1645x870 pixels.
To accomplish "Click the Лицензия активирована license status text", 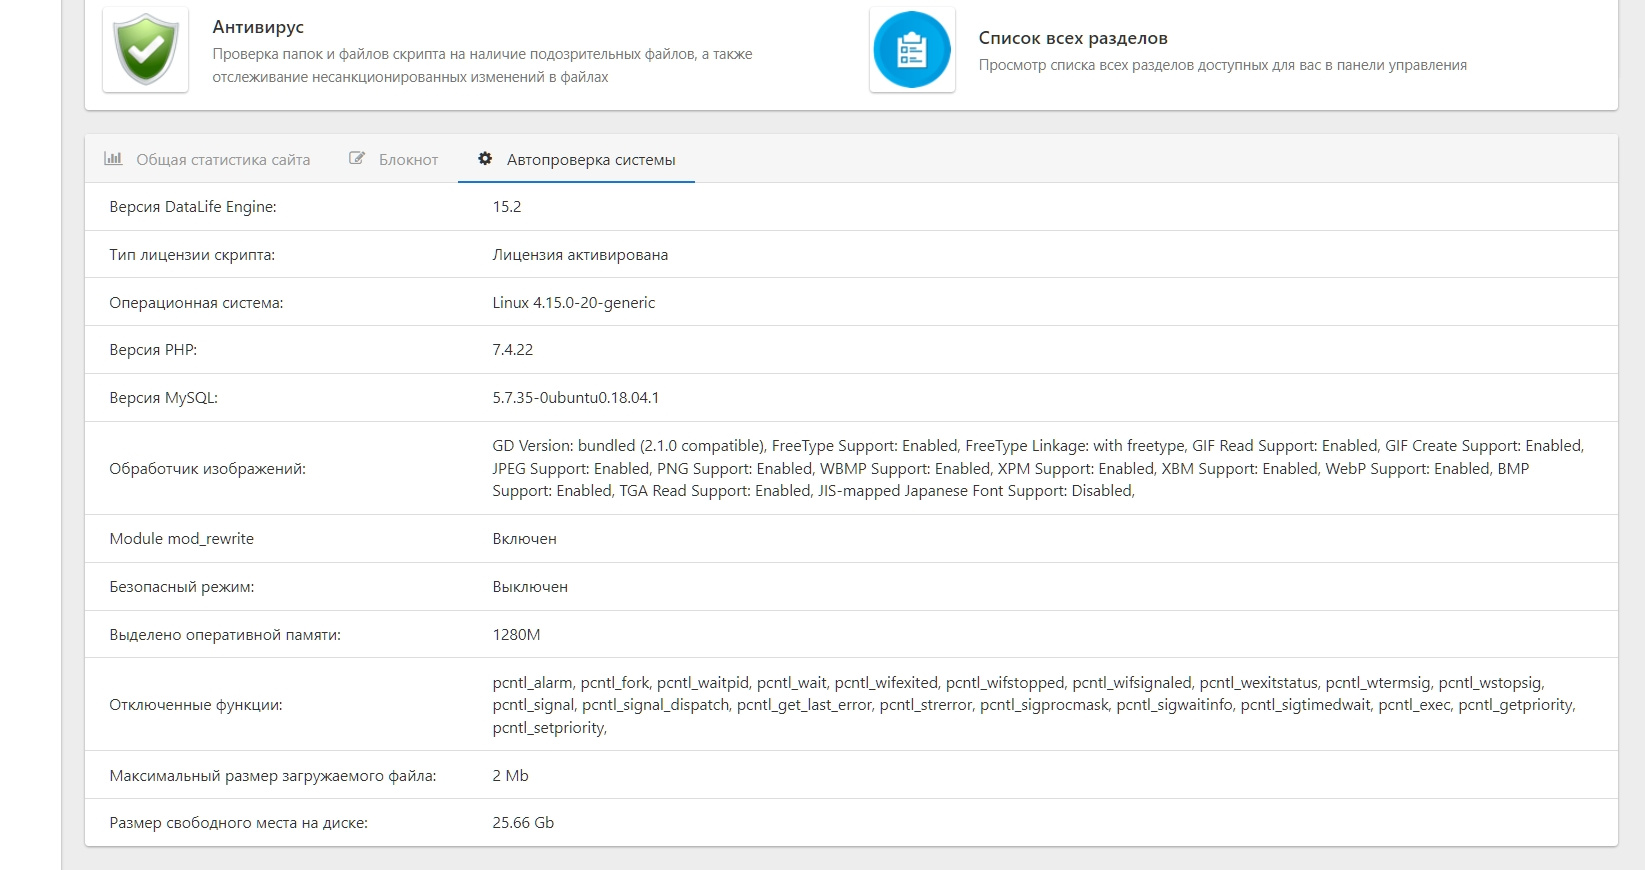I will tap(580, 255).
